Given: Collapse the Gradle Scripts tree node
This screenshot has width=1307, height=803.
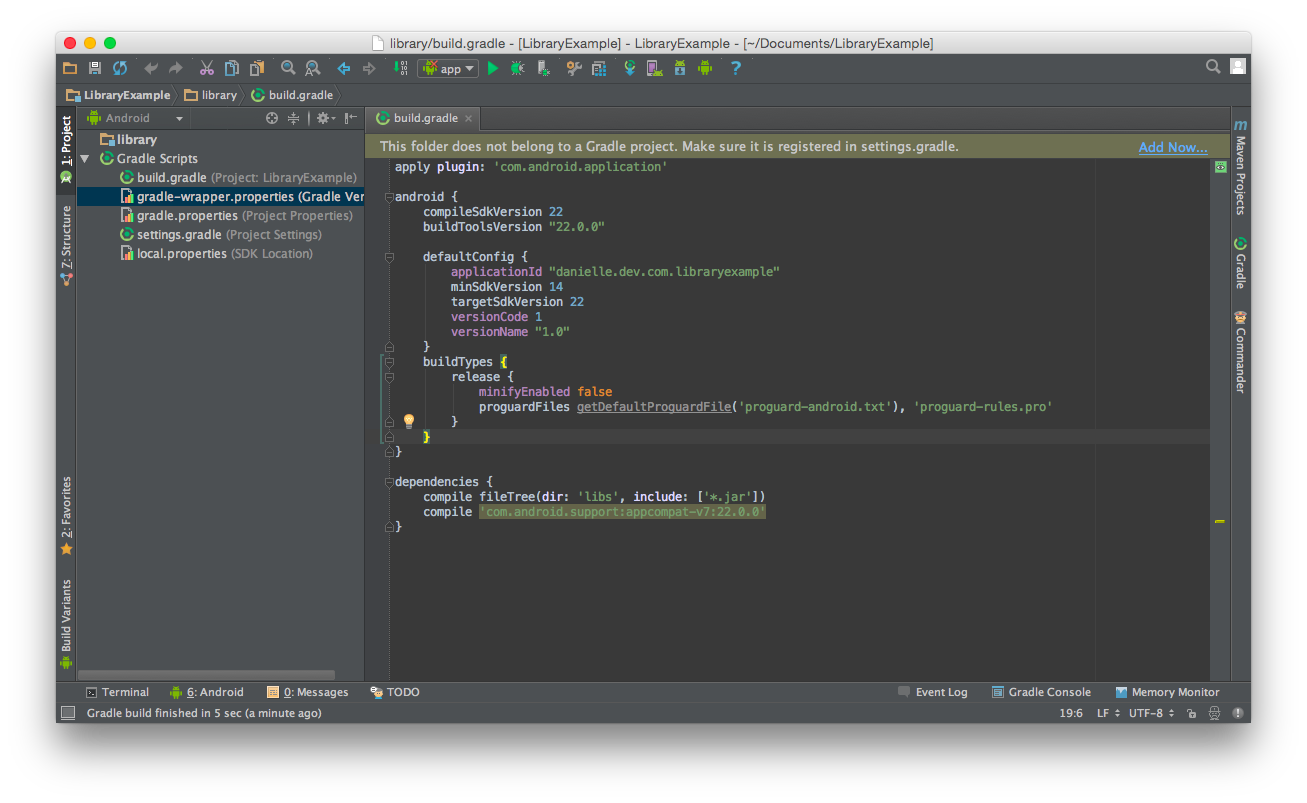Looking at the screenshot, I should coord(85,159).
